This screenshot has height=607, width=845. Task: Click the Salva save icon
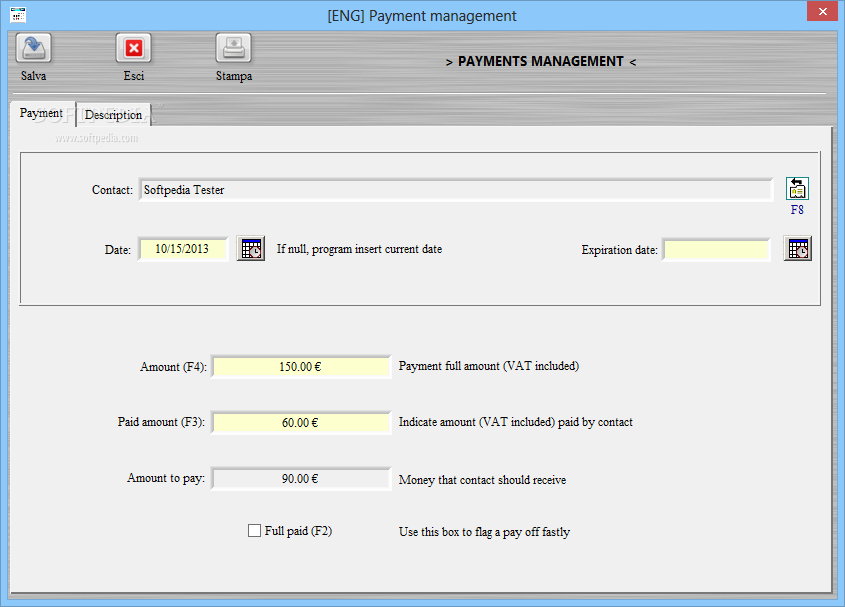coord(33,48)
